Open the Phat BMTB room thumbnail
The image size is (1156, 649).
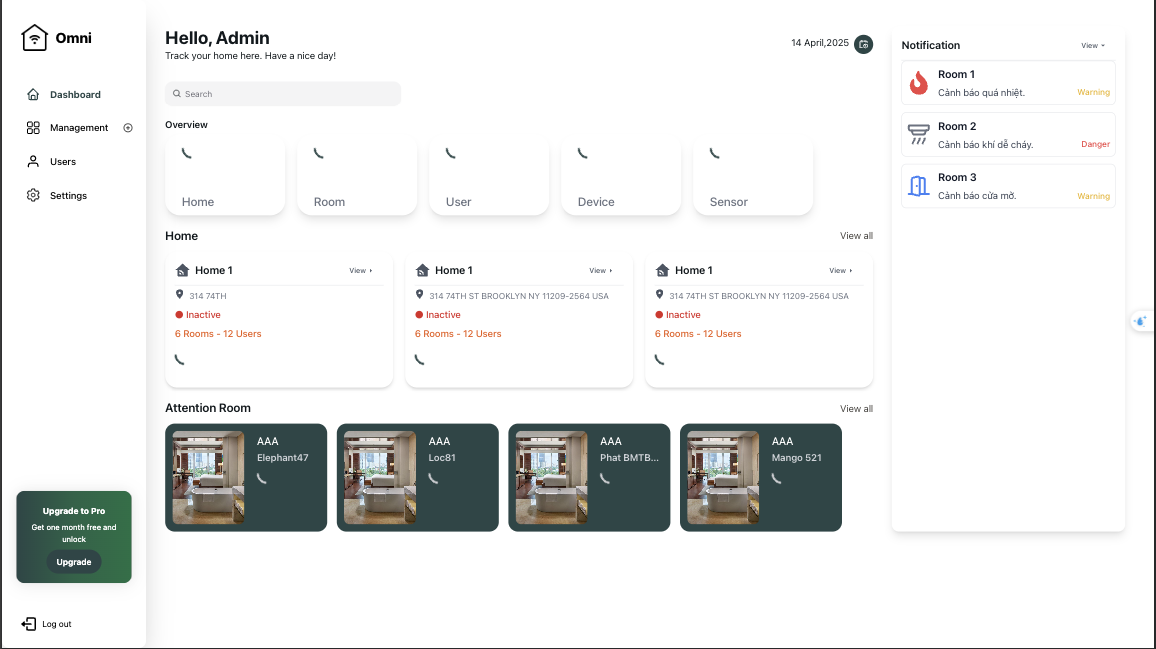pyautogui.click(x=551, y=478)
